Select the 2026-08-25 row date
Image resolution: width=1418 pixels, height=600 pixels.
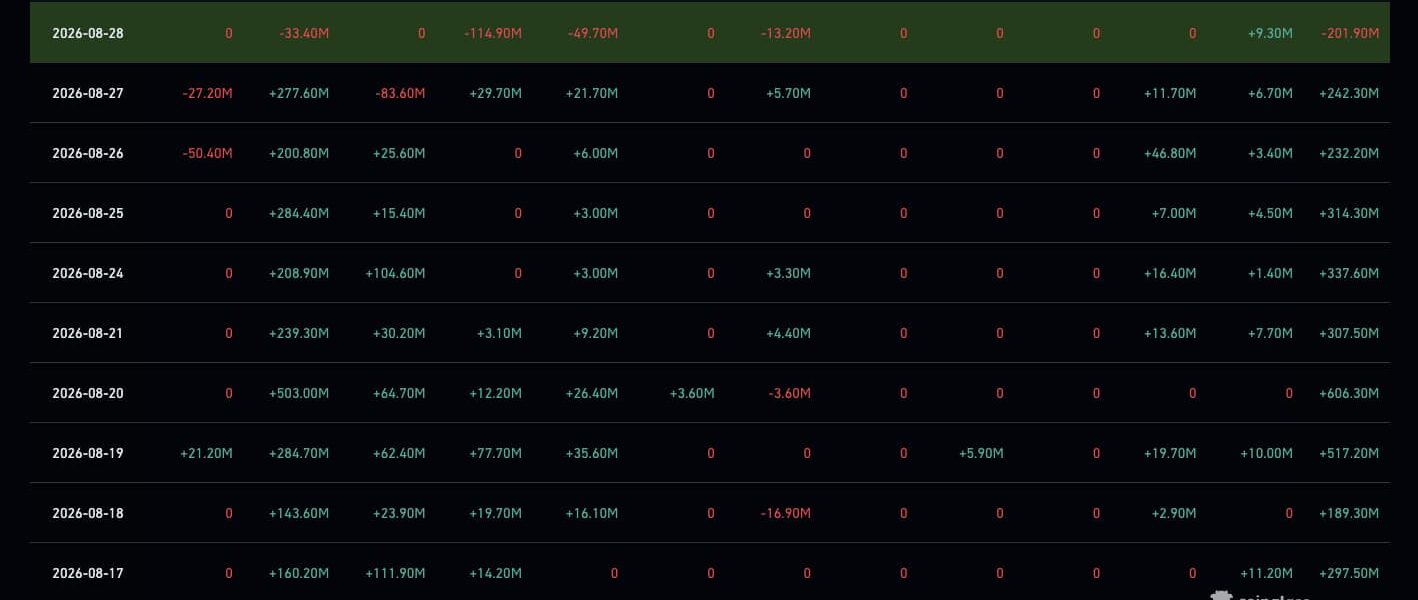pos(88,213)
